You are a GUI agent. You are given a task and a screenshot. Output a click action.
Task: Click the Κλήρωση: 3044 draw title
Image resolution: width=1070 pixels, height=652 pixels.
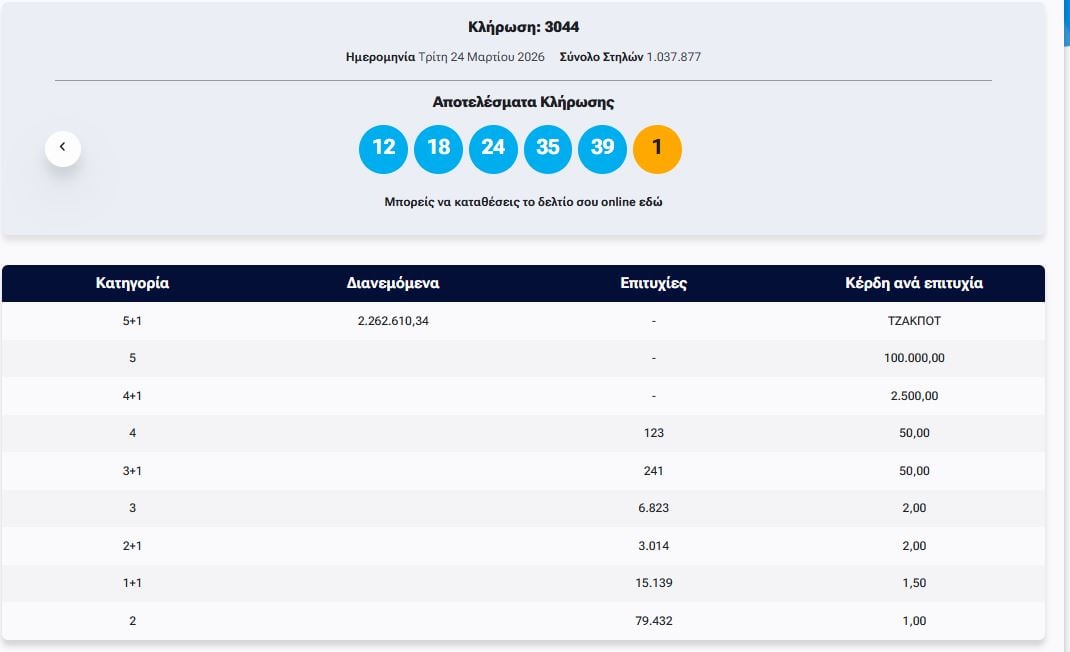[523, 27]
